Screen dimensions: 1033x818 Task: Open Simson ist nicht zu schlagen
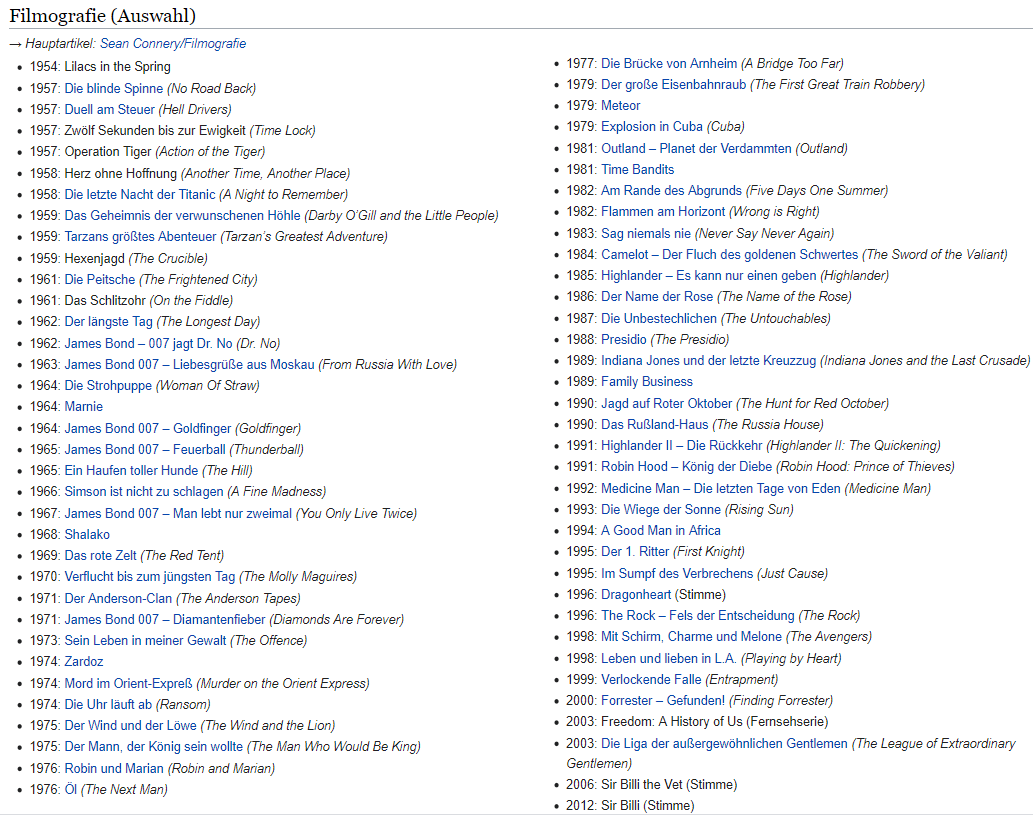pyautogui.click(x=144, y=491)
